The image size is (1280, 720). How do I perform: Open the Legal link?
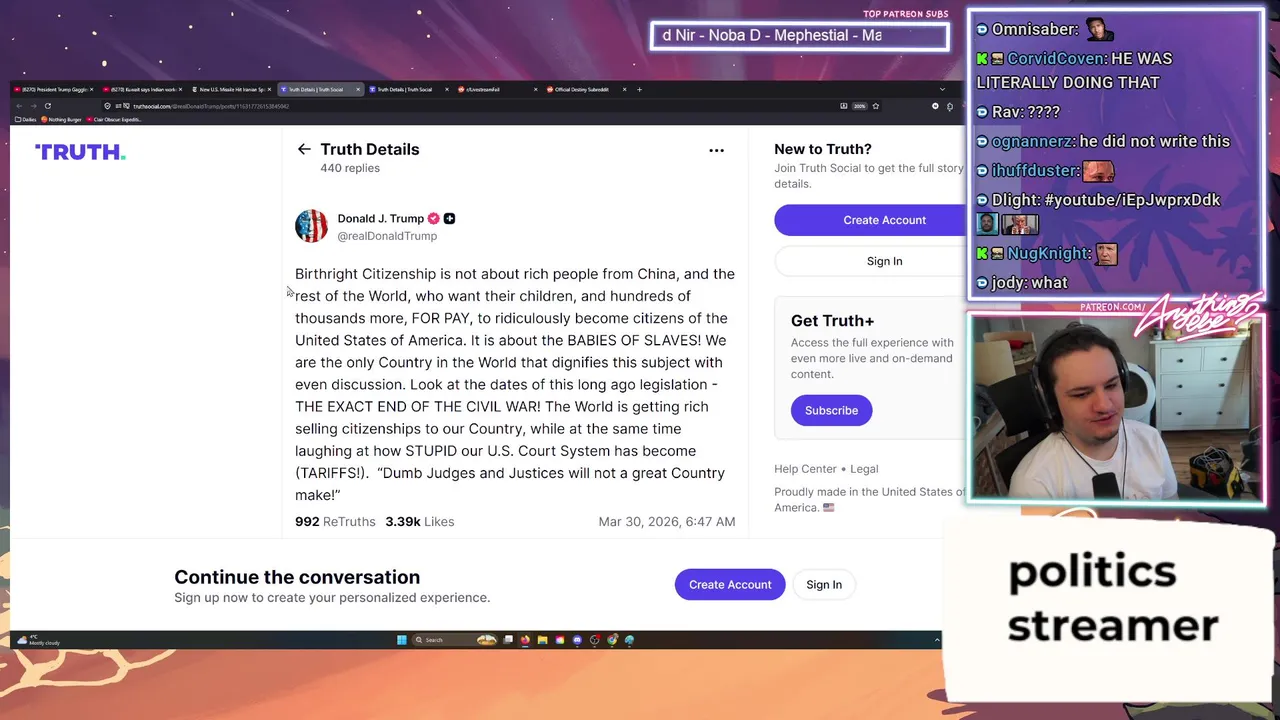(864, 469)
